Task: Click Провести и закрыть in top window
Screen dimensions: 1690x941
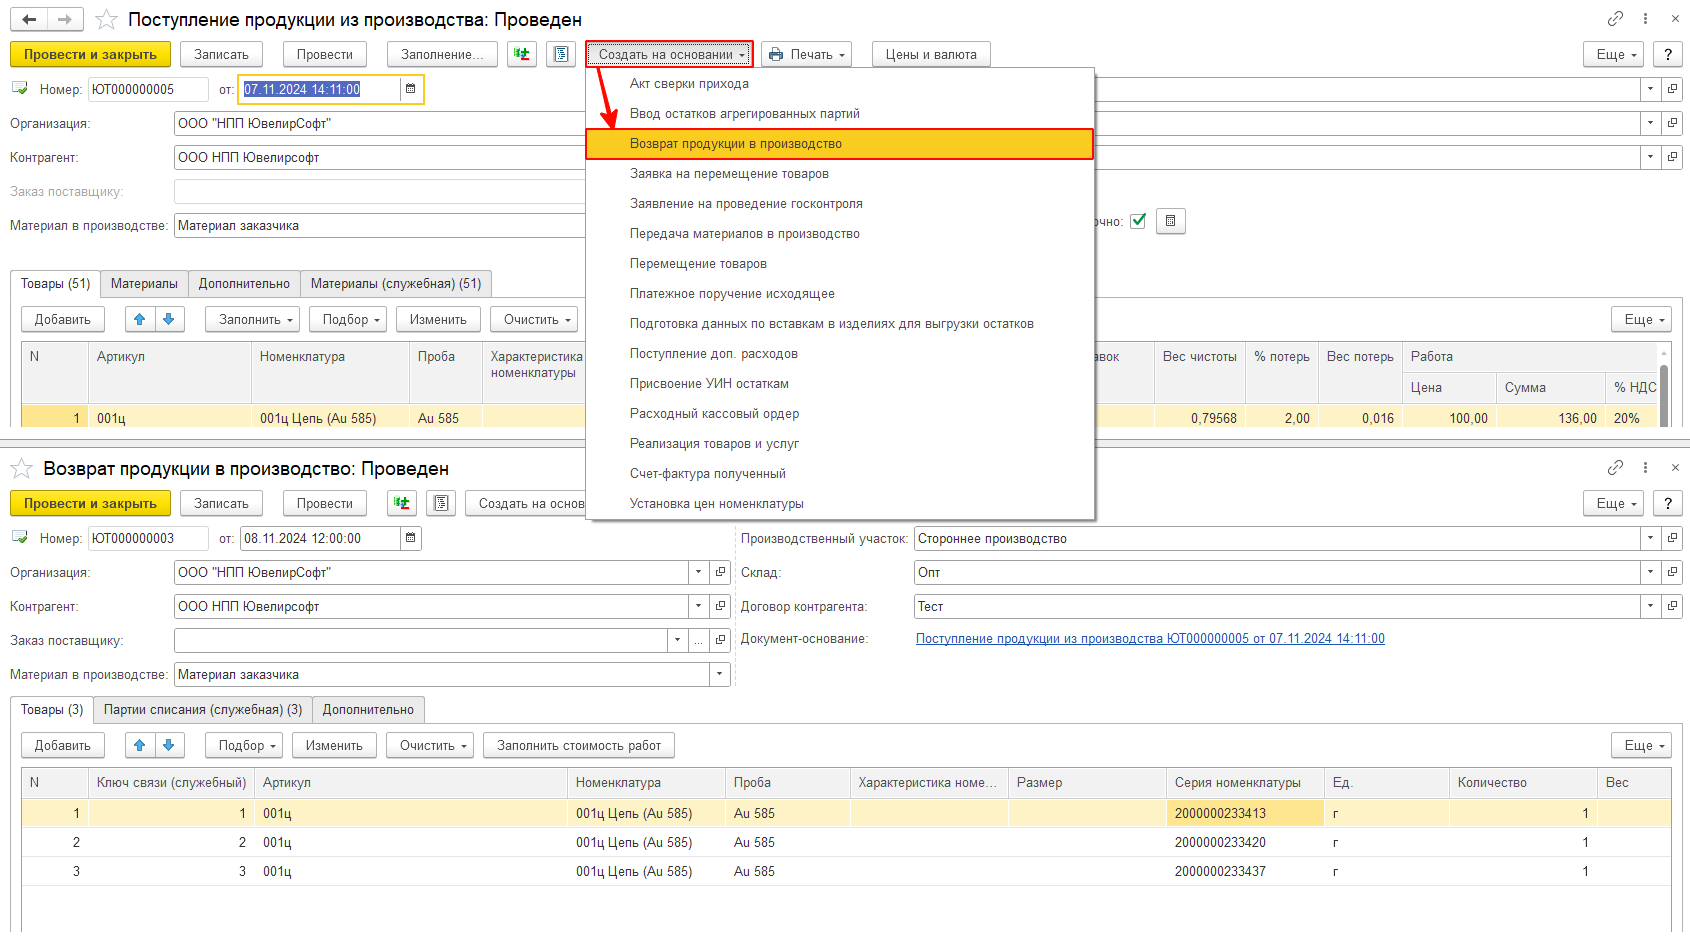Action: click(90, 54)
